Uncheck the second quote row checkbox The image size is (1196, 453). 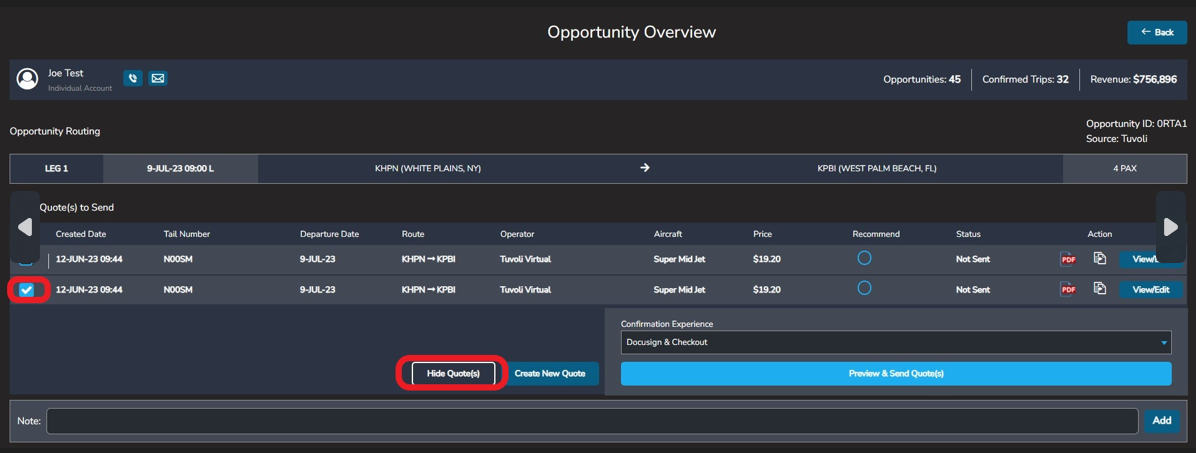27,290
